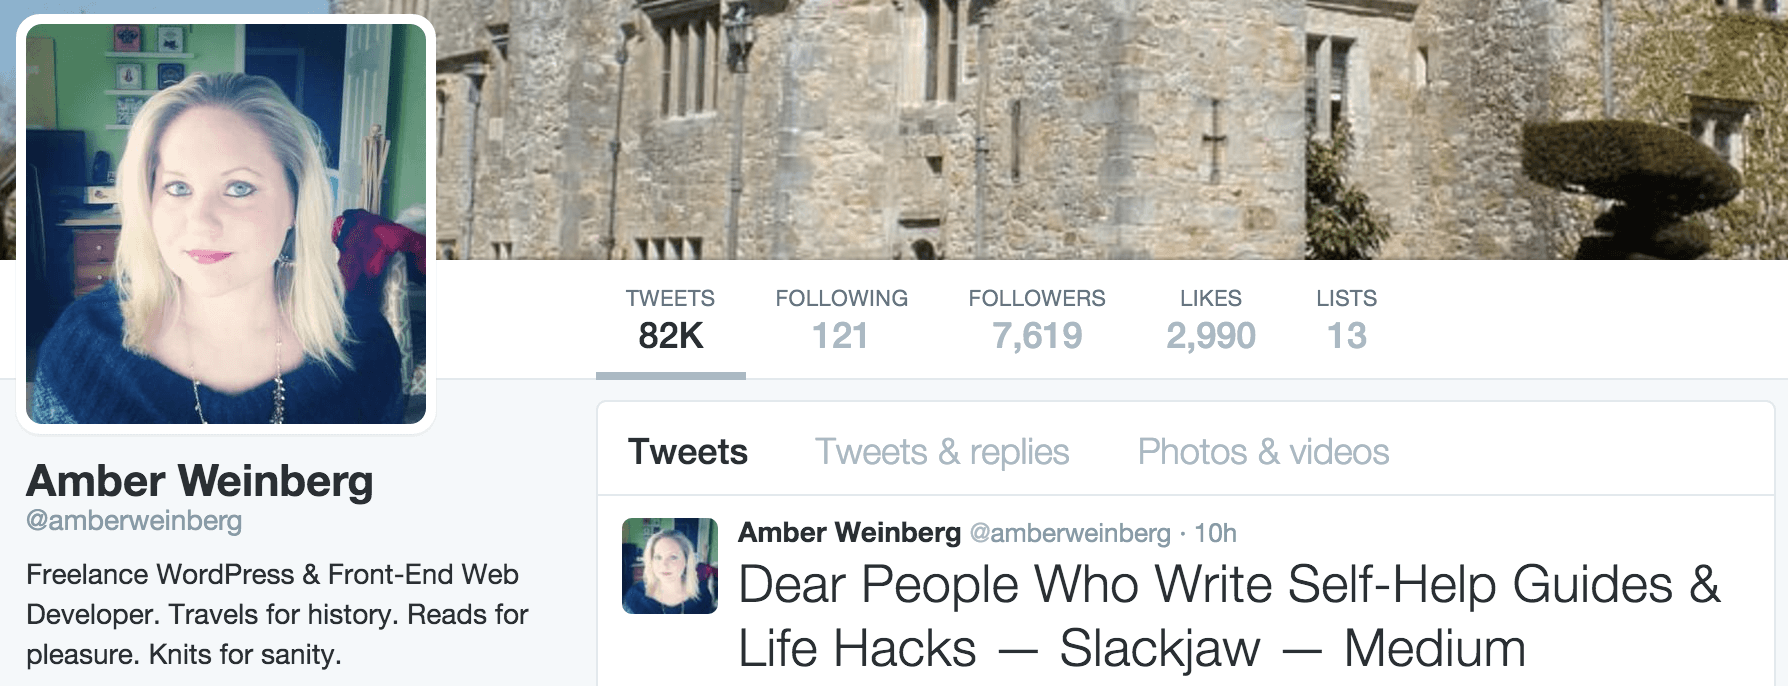The image size is (1788, 686).
Task: Click the 7,619 followers number
Action: pyautogui.click(x=1037, y=336)
